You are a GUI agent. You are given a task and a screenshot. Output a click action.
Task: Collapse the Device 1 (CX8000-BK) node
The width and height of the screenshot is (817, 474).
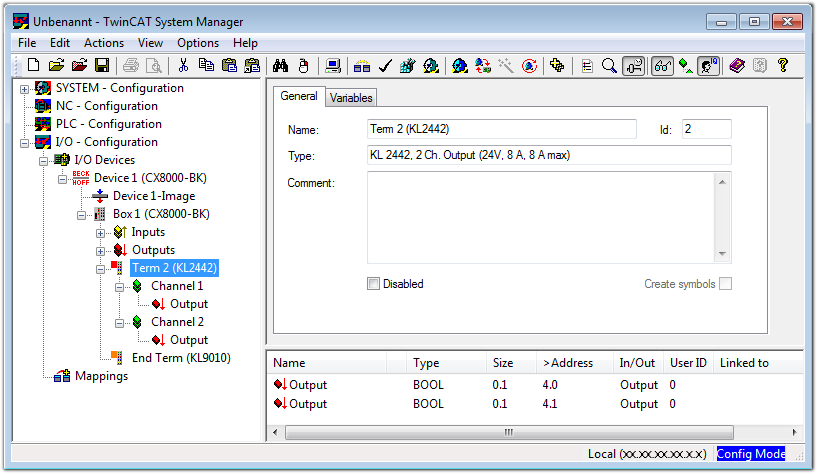pos(62,179)
